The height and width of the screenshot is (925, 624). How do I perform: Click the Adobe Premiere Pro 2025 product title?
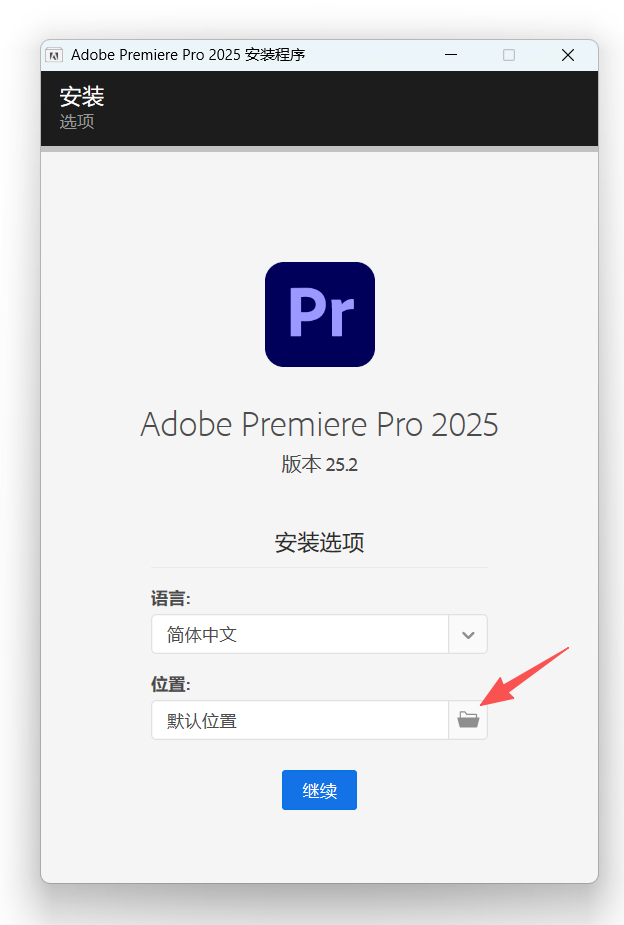pos(319,424)
